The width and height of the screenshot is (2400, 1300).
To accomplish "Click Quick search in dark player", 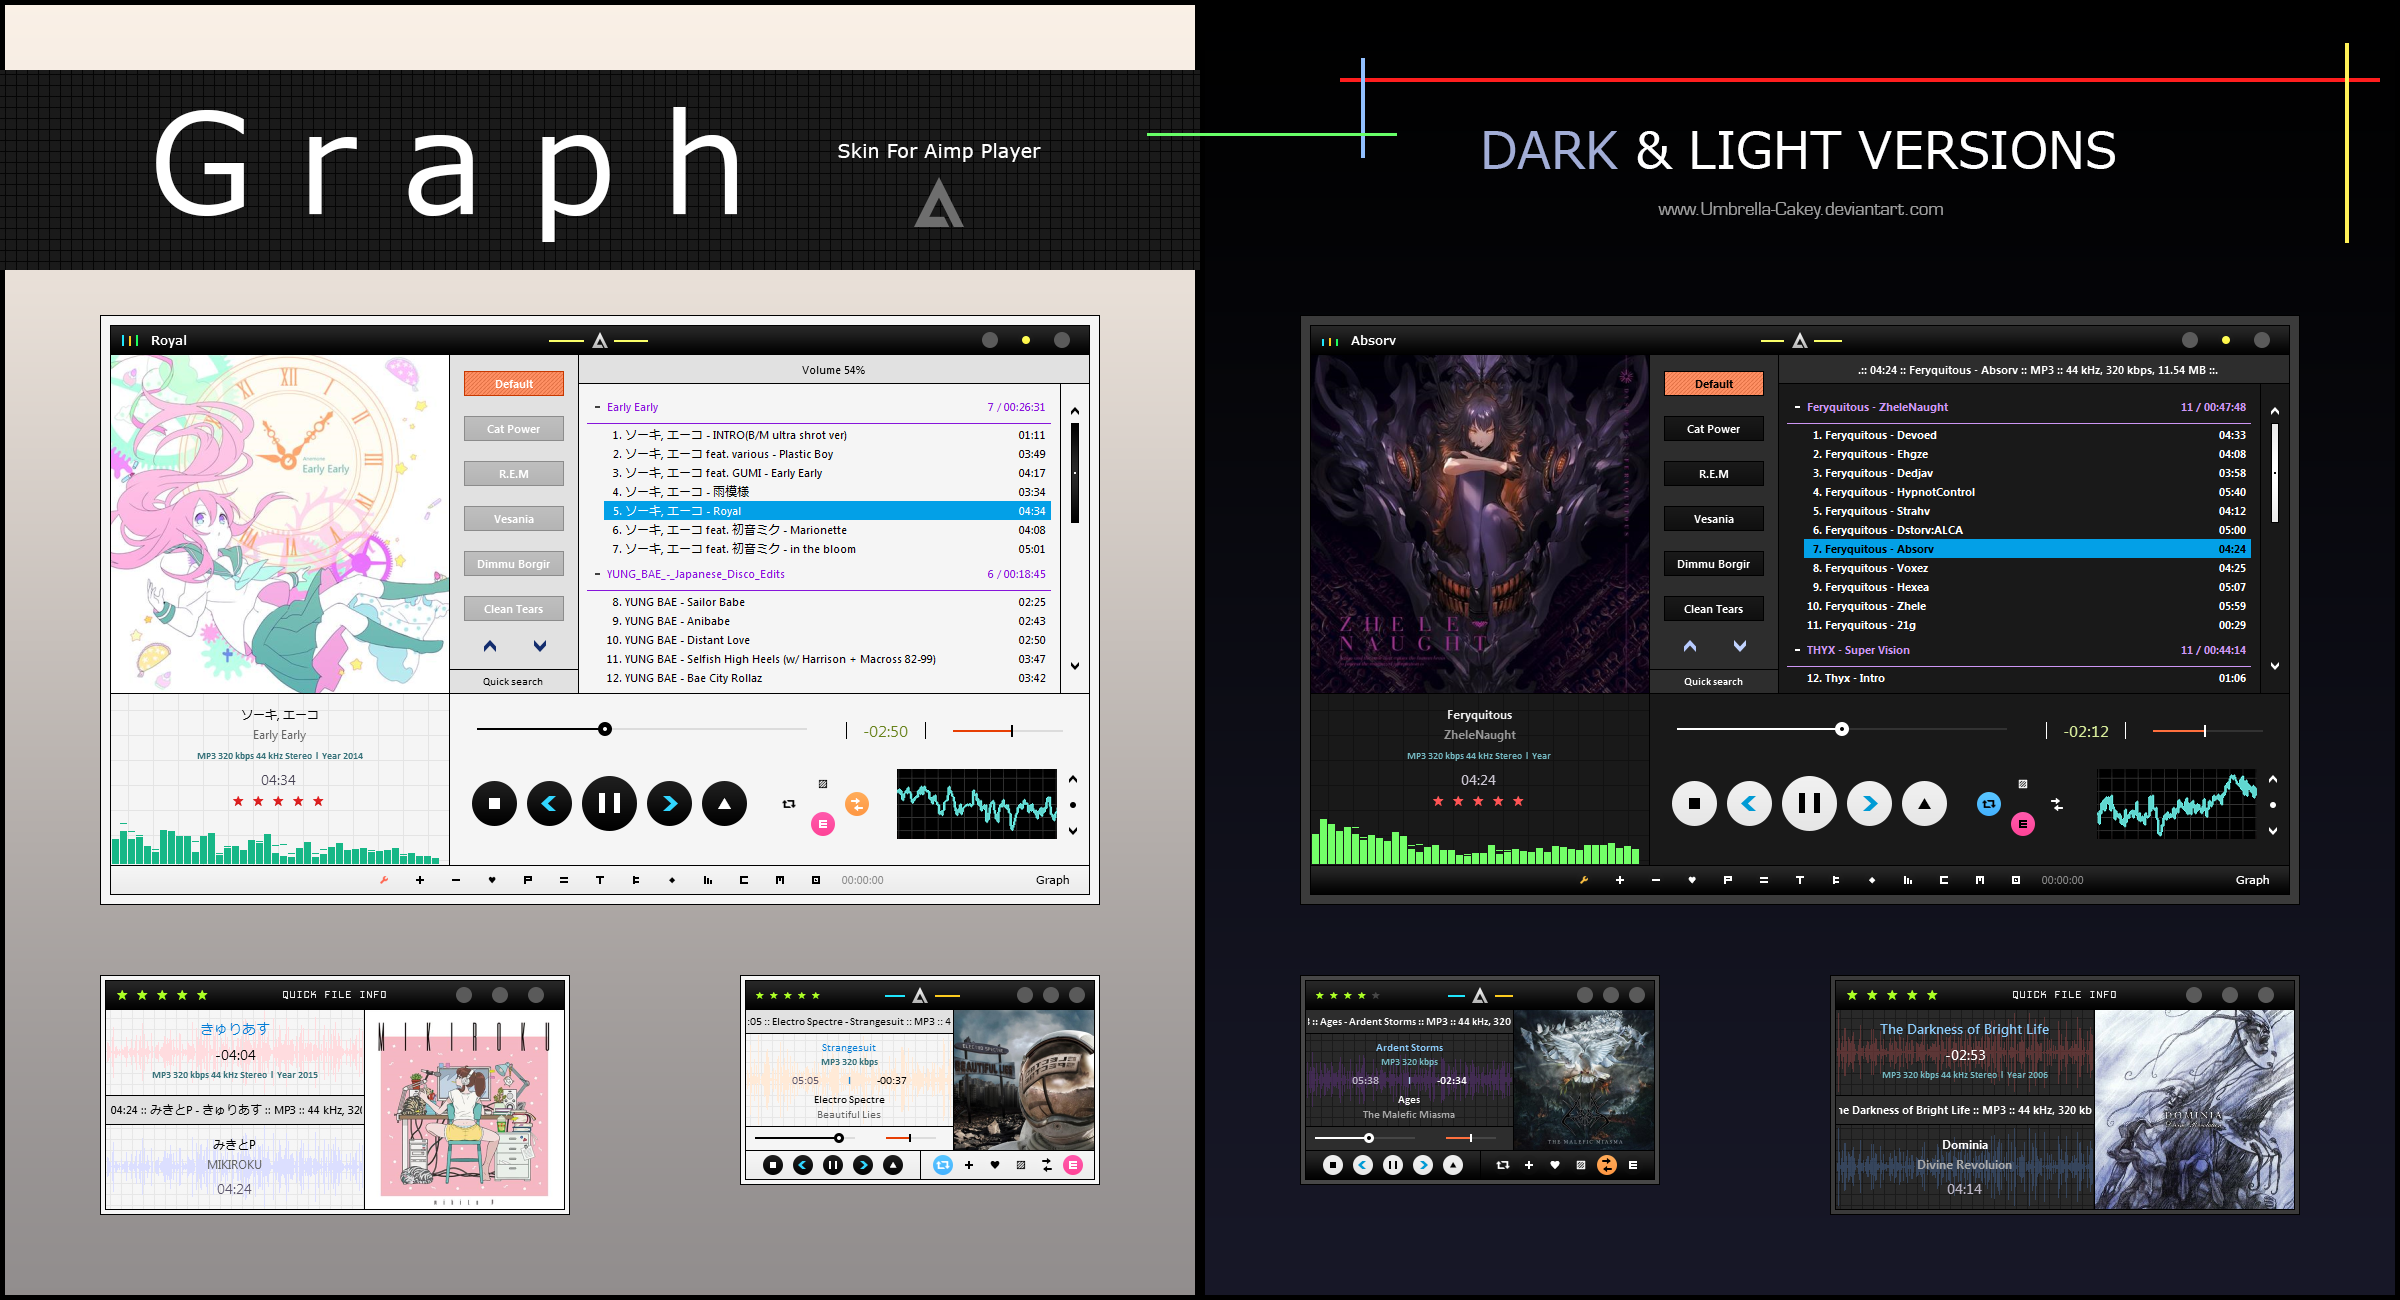I will point(1713,682).
